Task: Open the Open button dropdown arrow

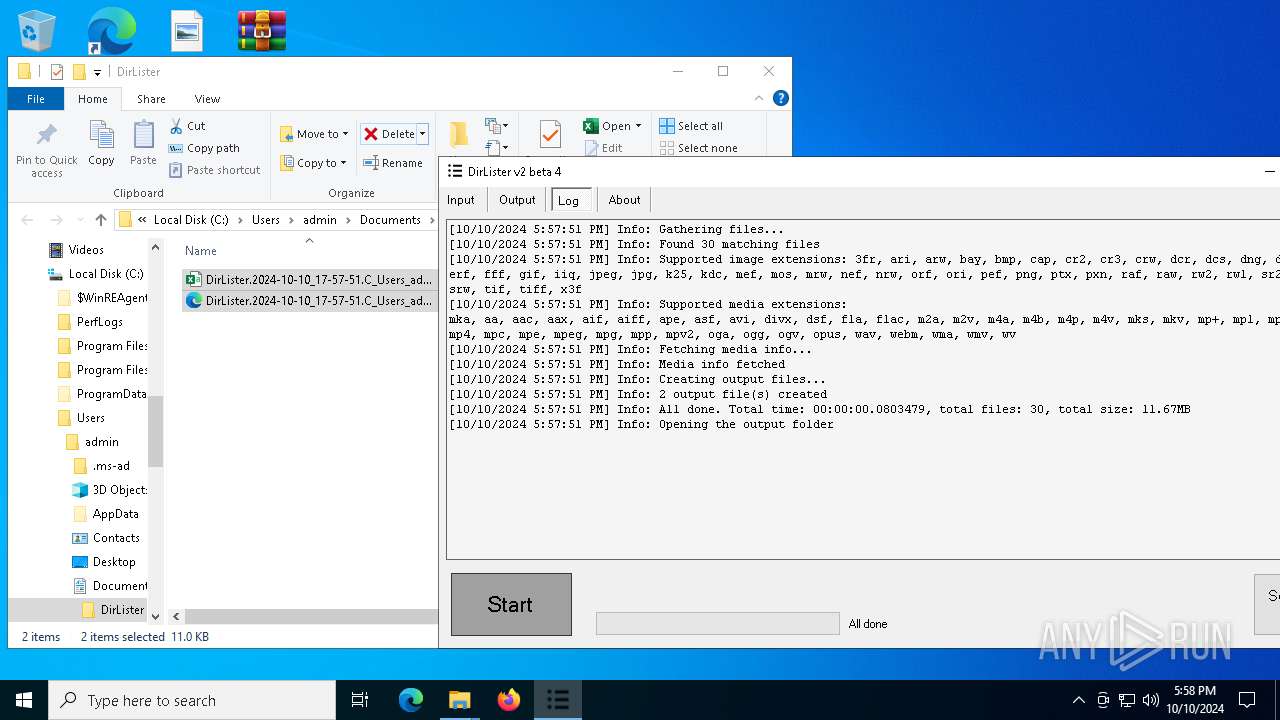Action: tap(638, 126)
